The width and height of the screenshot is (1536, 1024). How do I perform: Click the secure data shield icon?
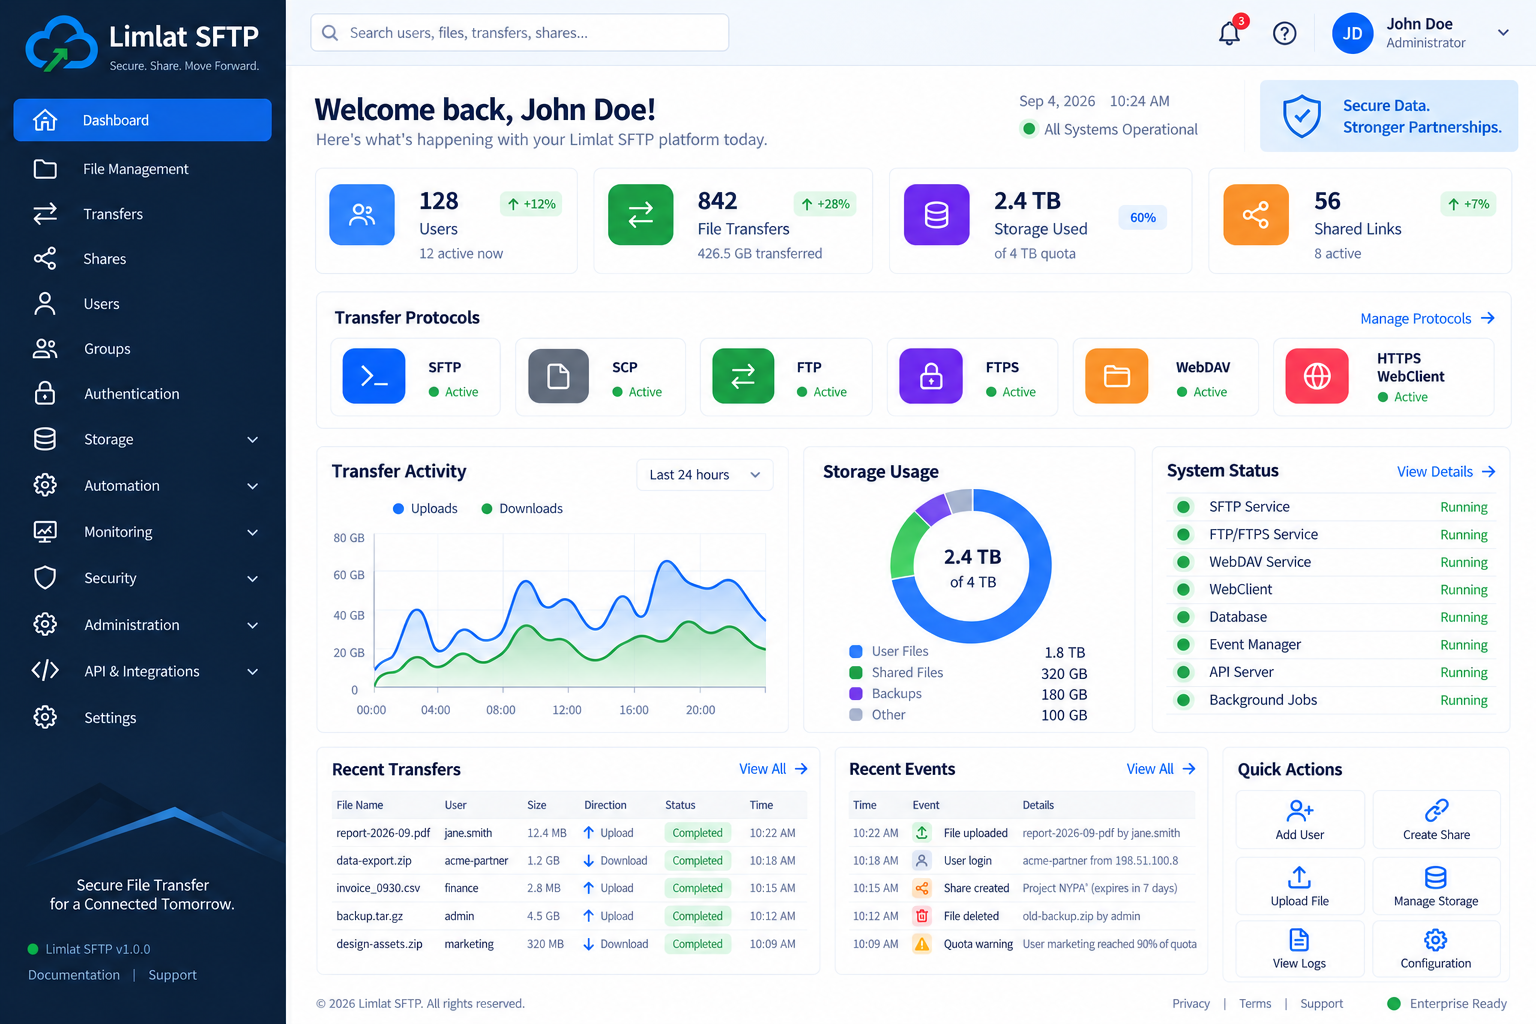(x=1302, y=116)
